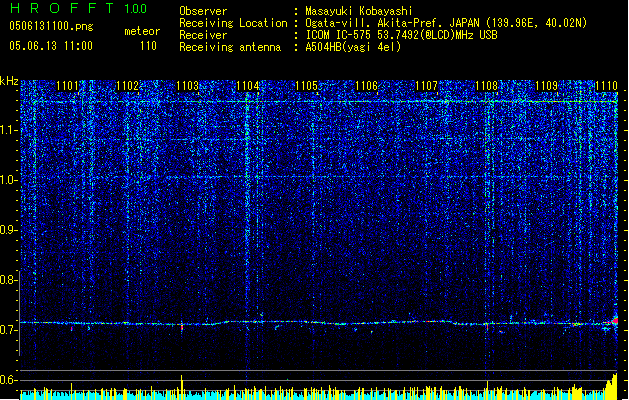Click the 0.7 kHz axis label

click(9, 330)
